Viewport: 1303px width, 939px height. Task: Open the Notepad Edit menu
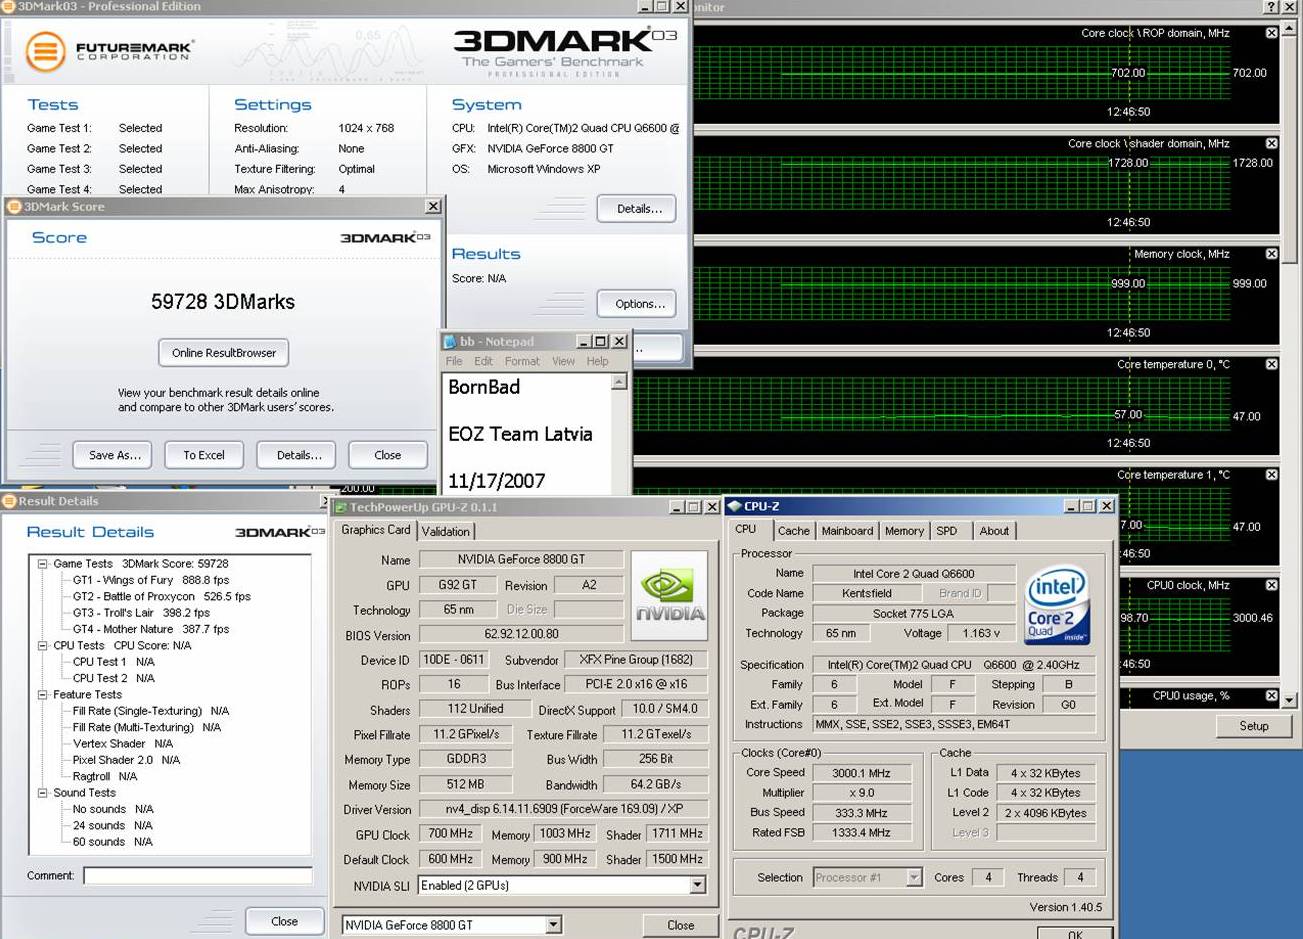point(483,361)
